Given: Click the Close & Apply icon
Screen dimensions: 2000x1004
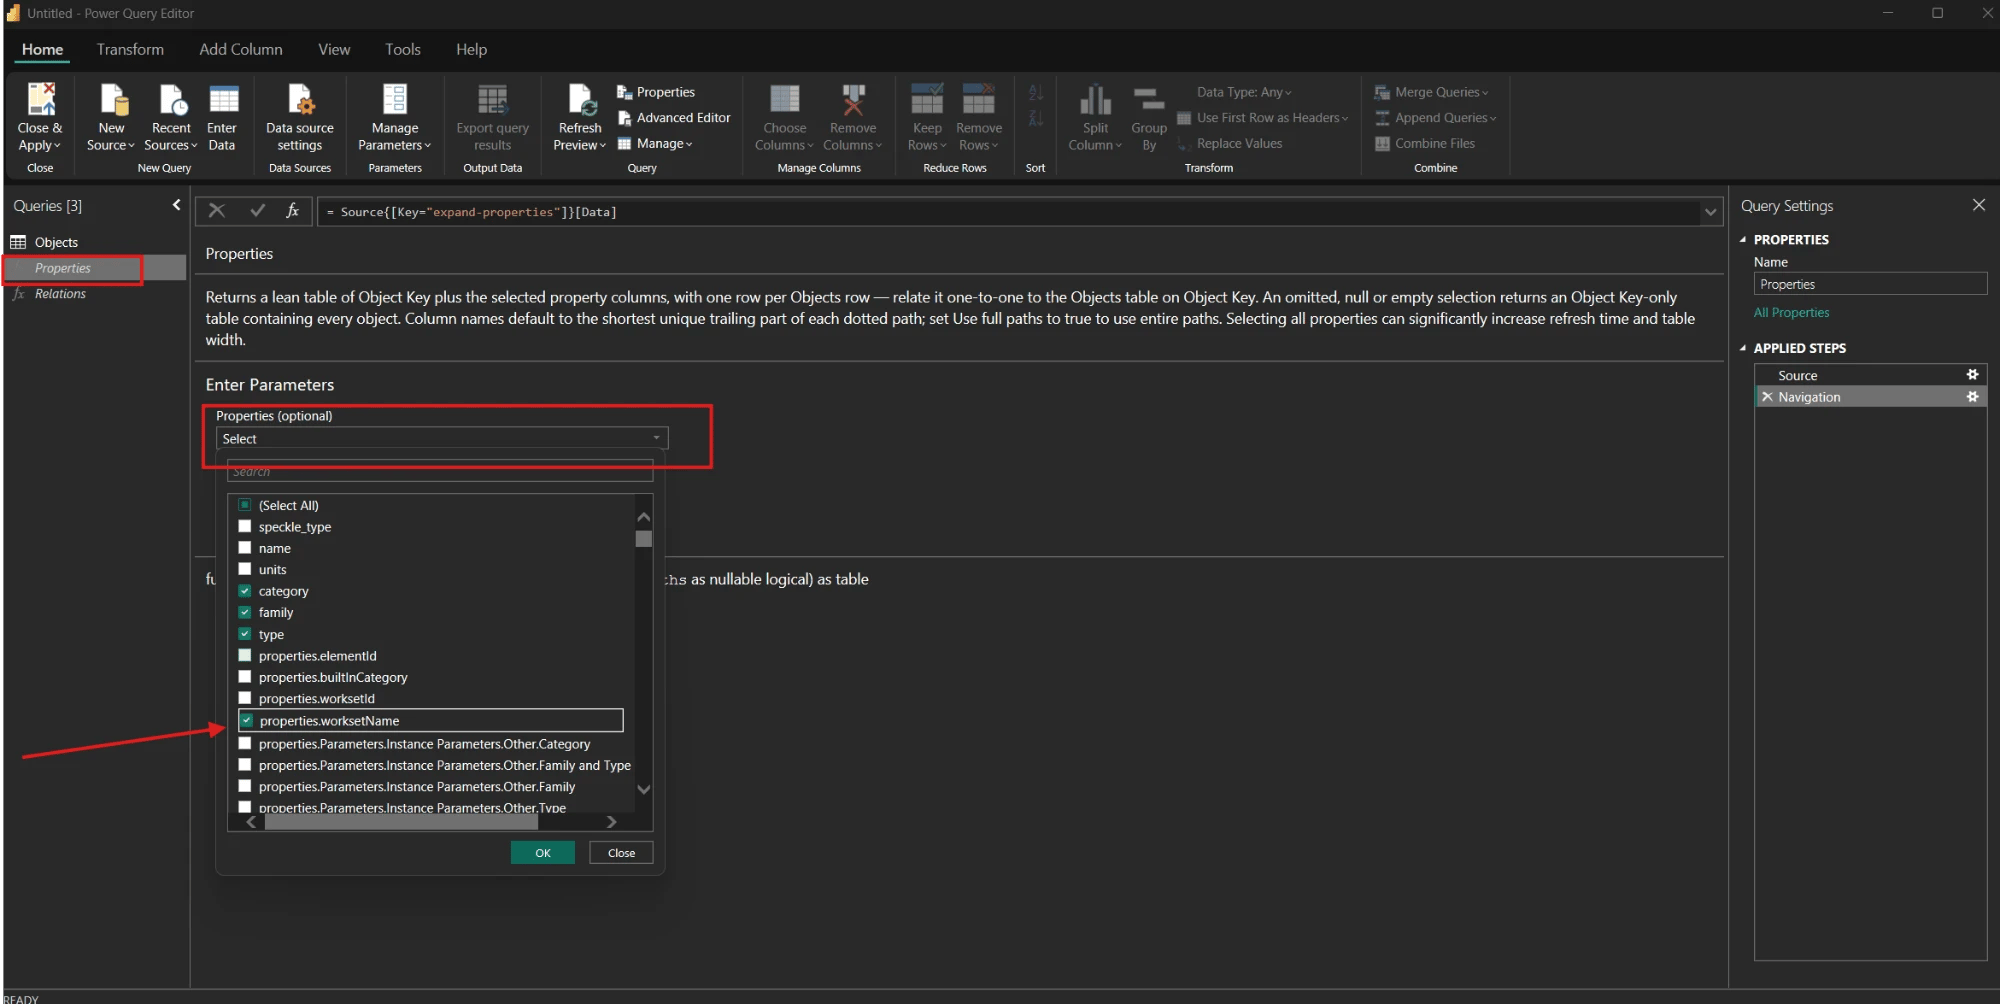Looking at the screenshot, I should [41, 100].
